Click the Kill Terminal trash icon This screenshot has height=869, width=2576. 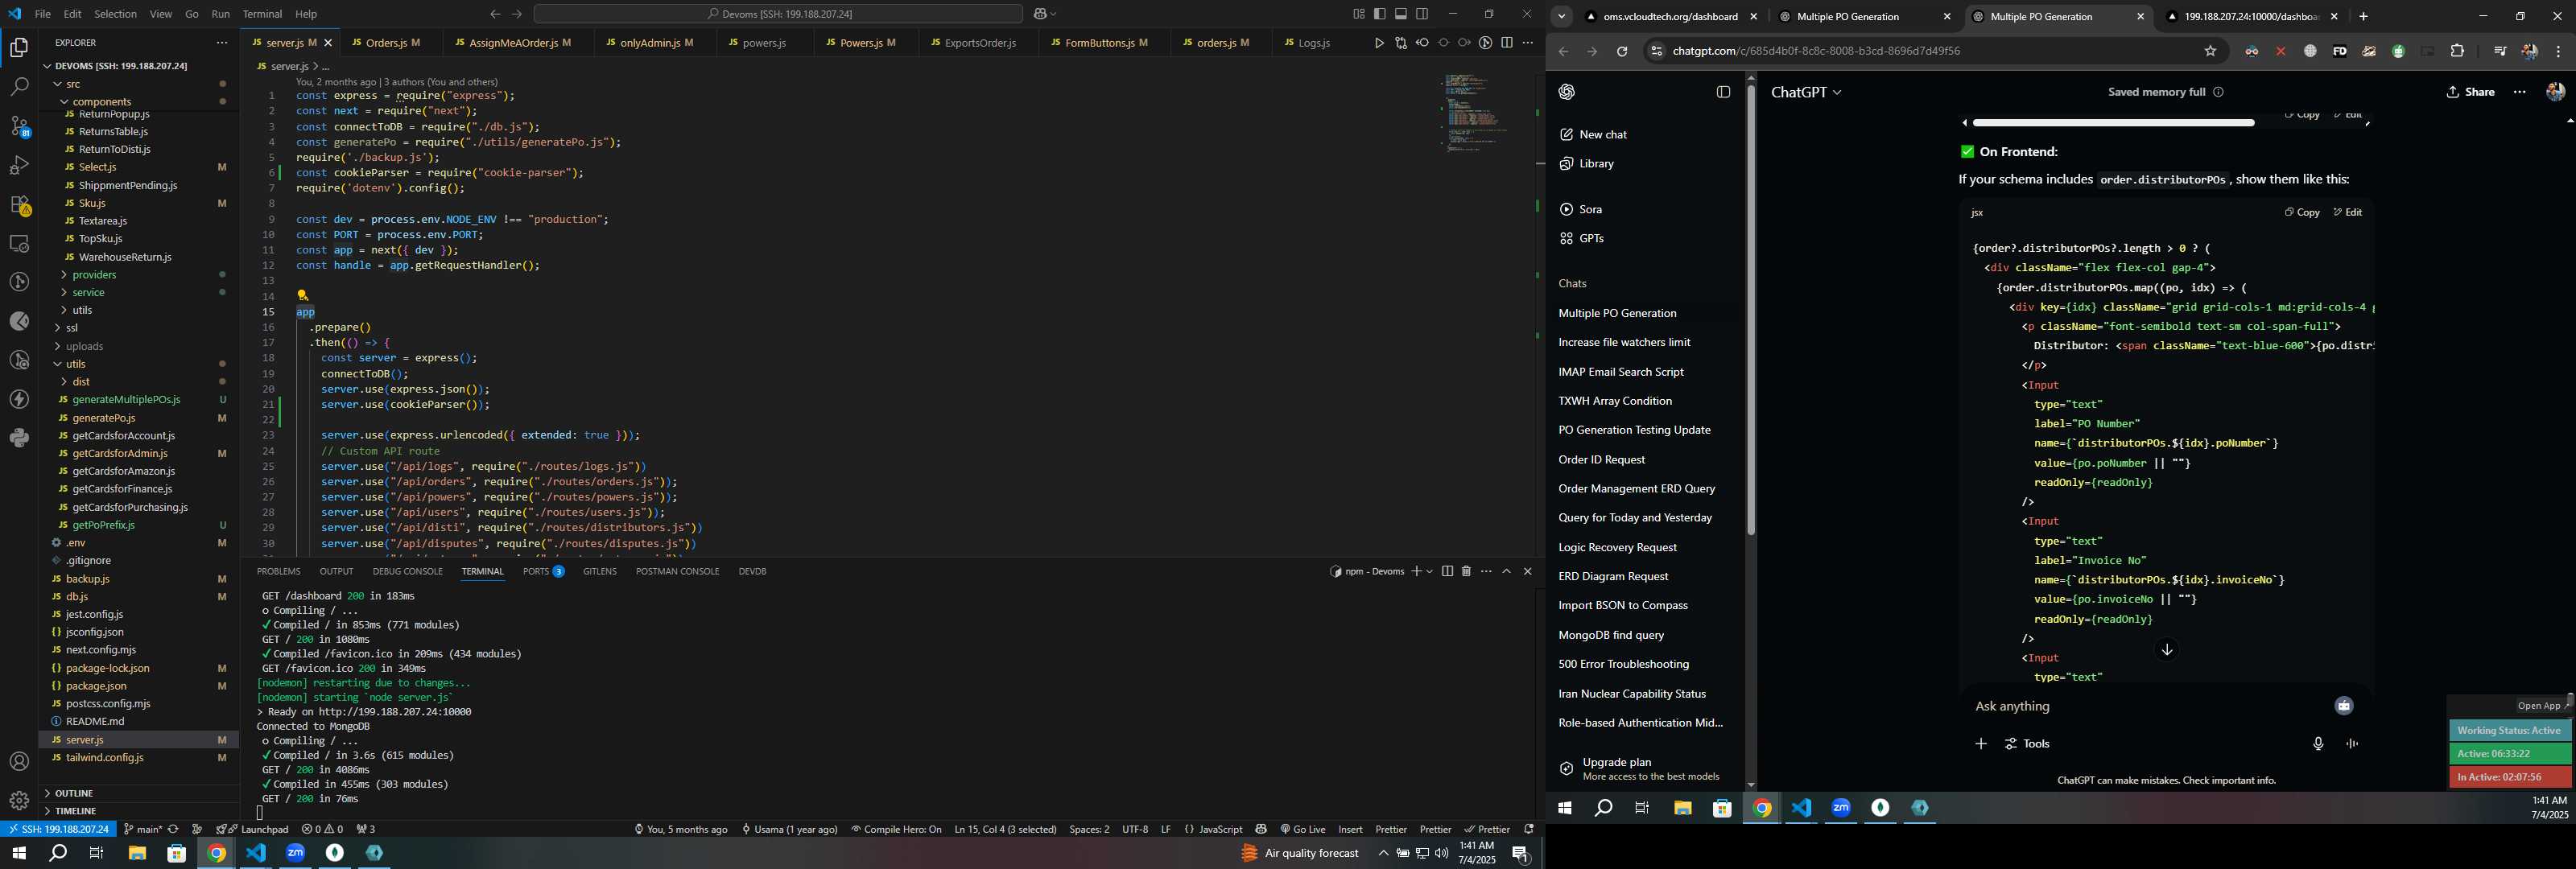click(x=1466, y=571)
